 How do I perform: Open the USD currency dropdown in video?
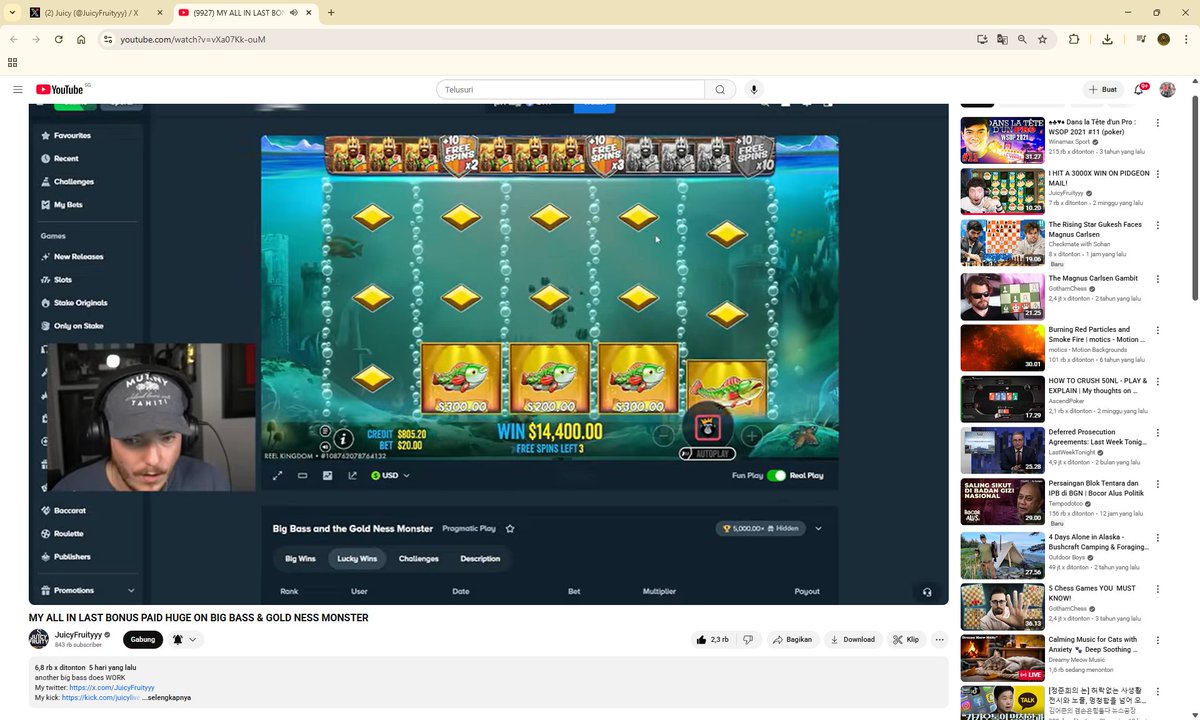click(391, 475)
